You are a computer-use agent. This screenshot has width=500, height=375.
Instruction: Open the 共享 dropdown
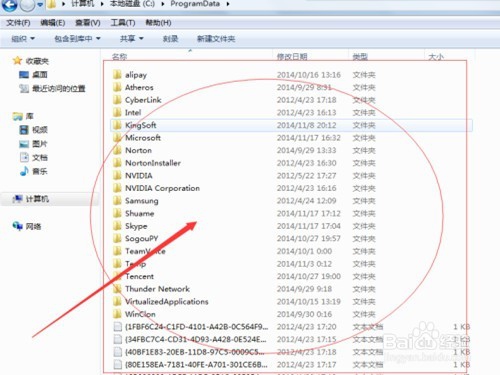point(132,39)
